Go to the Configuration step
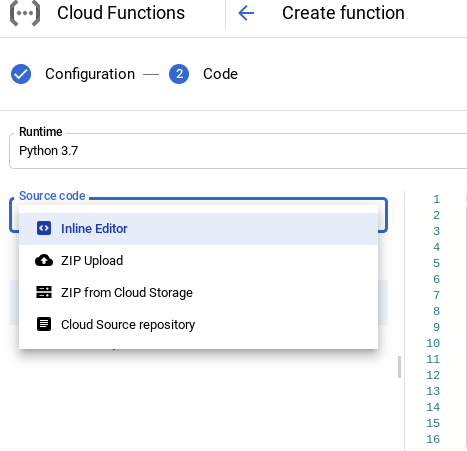 click(90, 74)
